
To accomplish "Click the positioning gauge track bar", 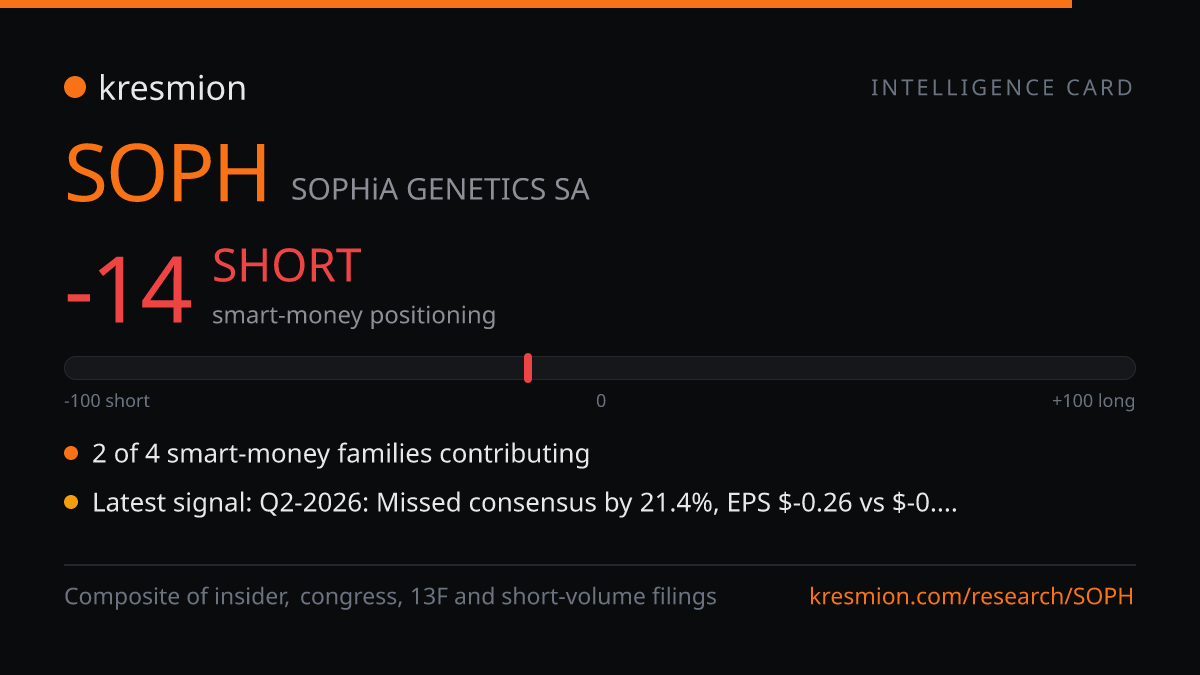I will pos(600,368).
